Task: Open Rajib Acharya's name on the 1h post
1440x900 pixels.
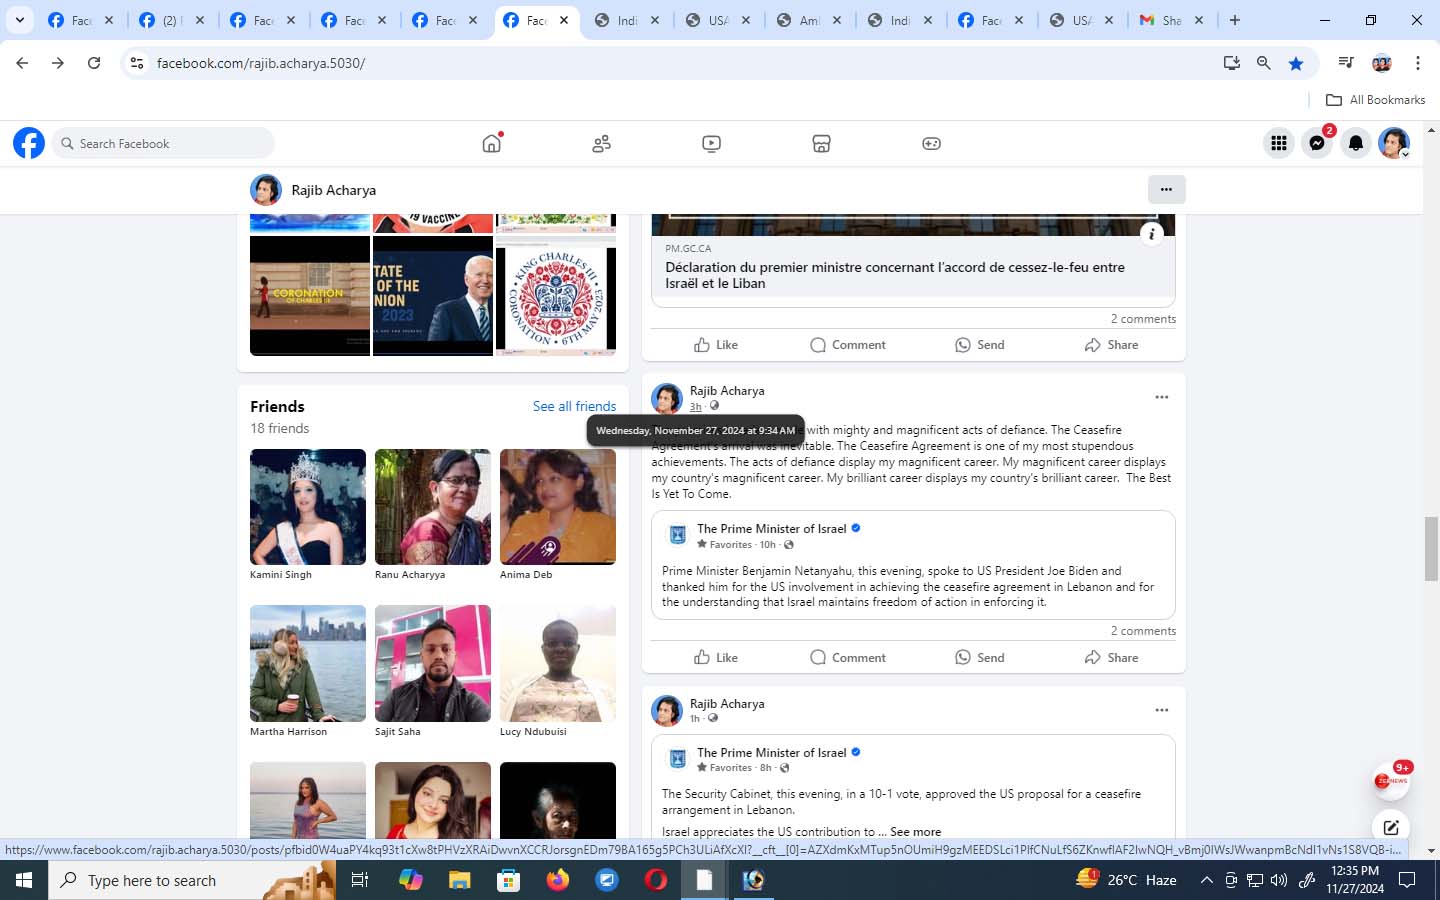Action: (727, 704)
